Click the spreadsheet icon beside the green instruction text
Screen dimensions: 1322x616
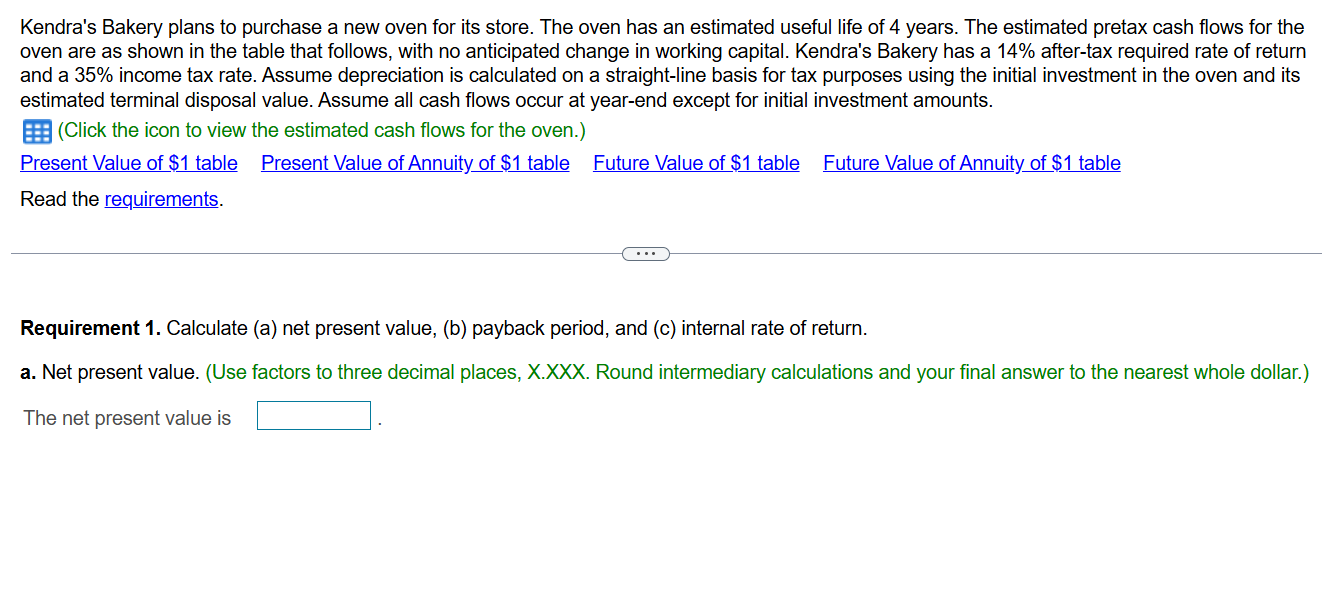pos(37,131)
